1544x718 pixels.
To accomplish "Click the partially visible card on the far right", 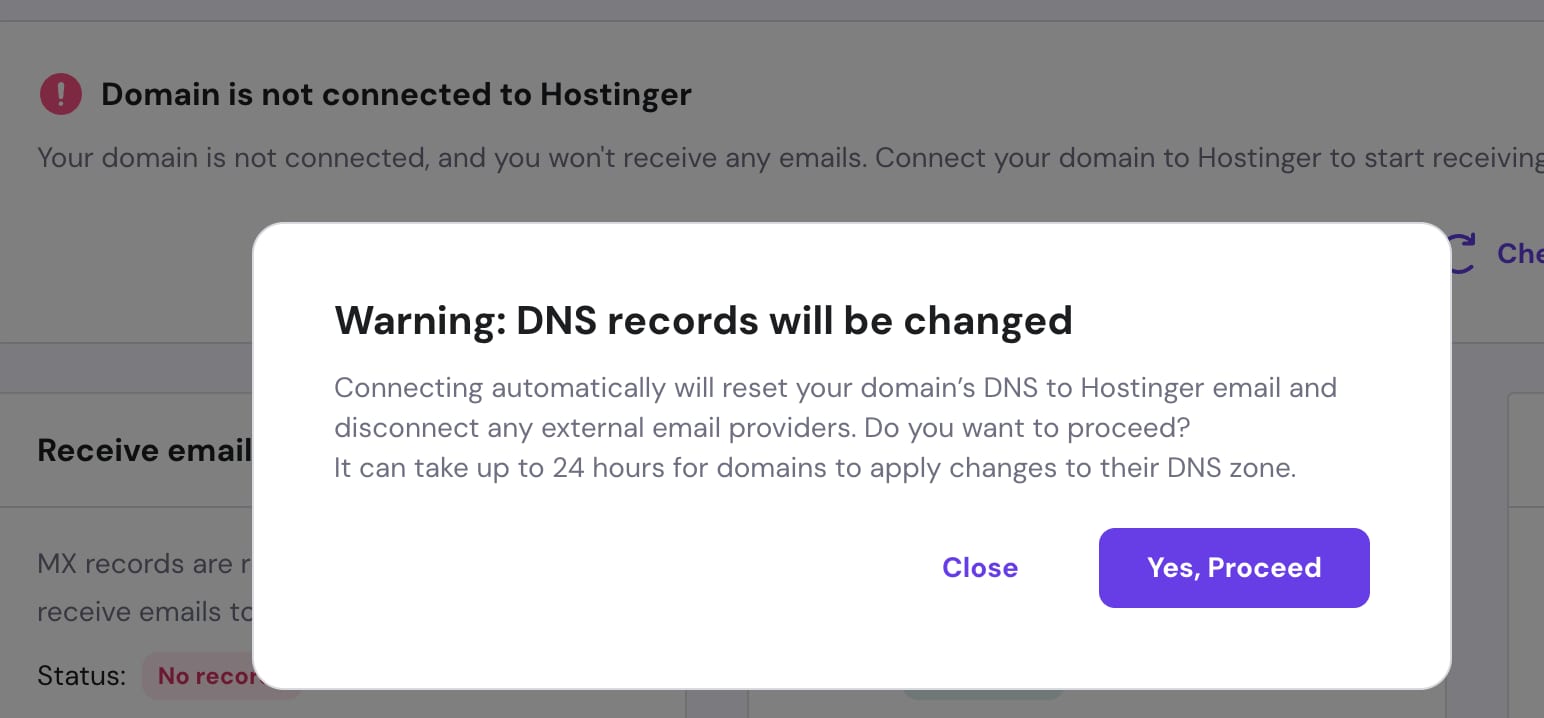I will [x=1526, y=555].
